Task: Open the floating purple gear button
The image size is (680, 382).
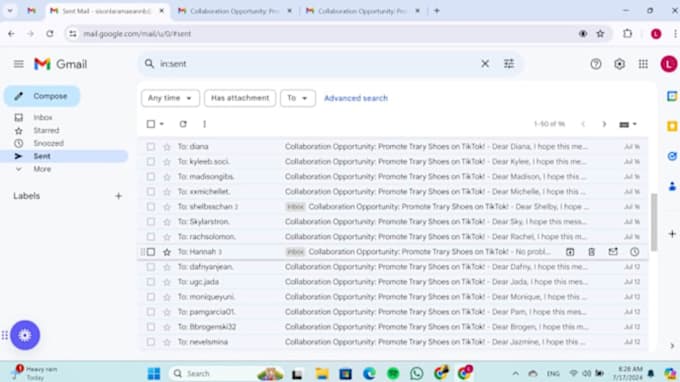Action: pos(25,335)
